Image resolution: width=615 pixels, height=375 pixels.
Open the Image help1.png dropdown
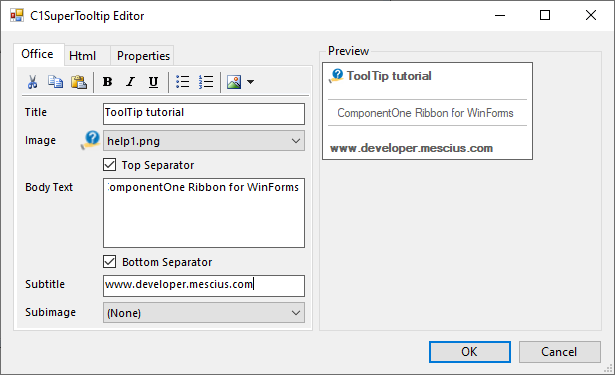(x=204, y=141)
